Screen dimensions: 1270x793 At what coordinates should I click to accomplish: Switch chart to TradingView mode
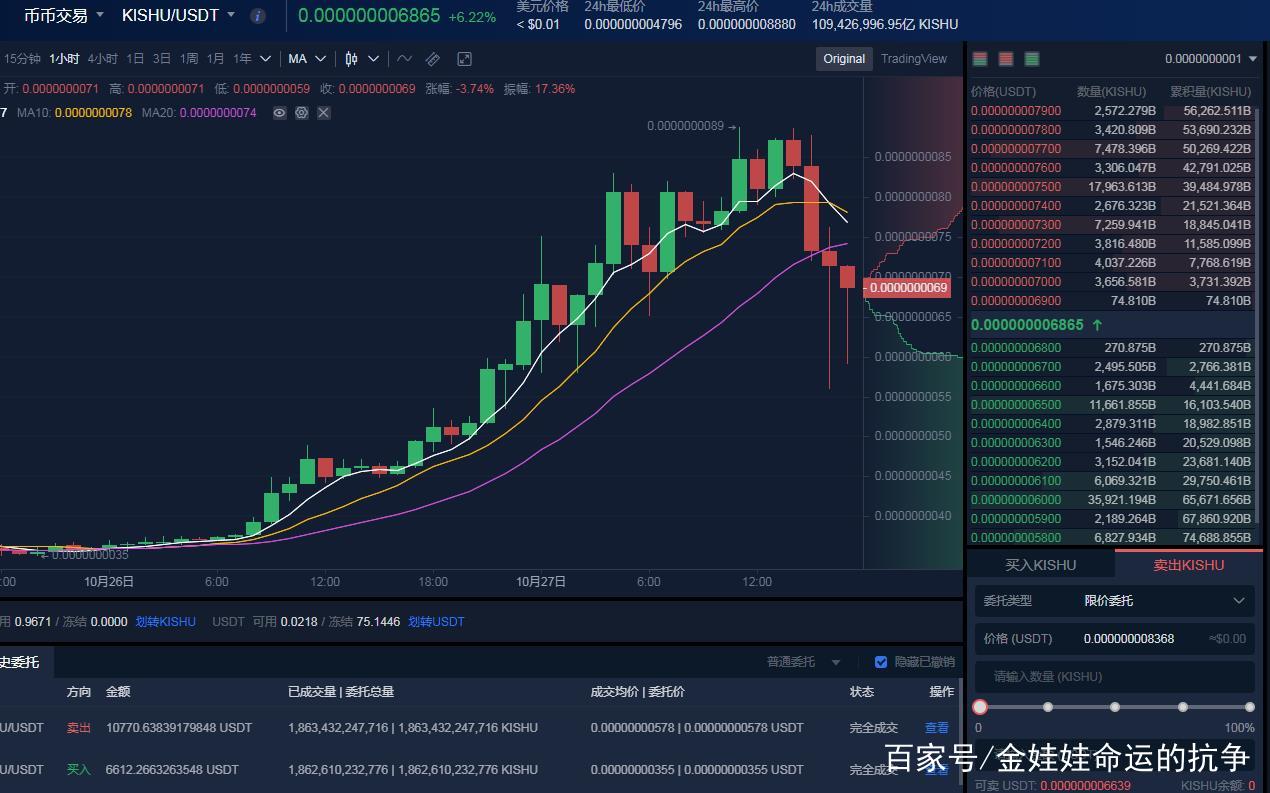click(914, 59)
